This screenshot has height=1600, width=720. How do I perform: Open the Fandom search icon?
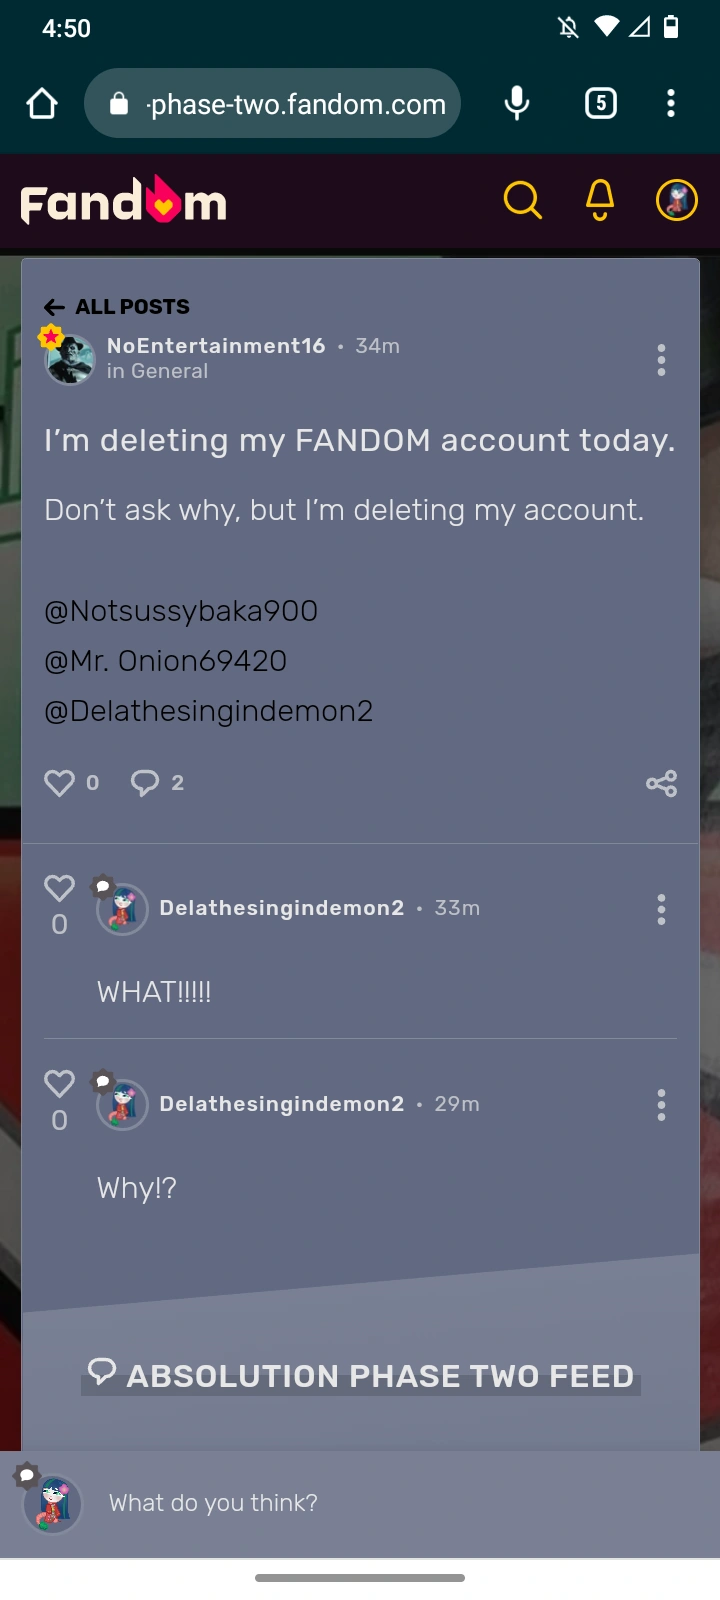point(522,200)
